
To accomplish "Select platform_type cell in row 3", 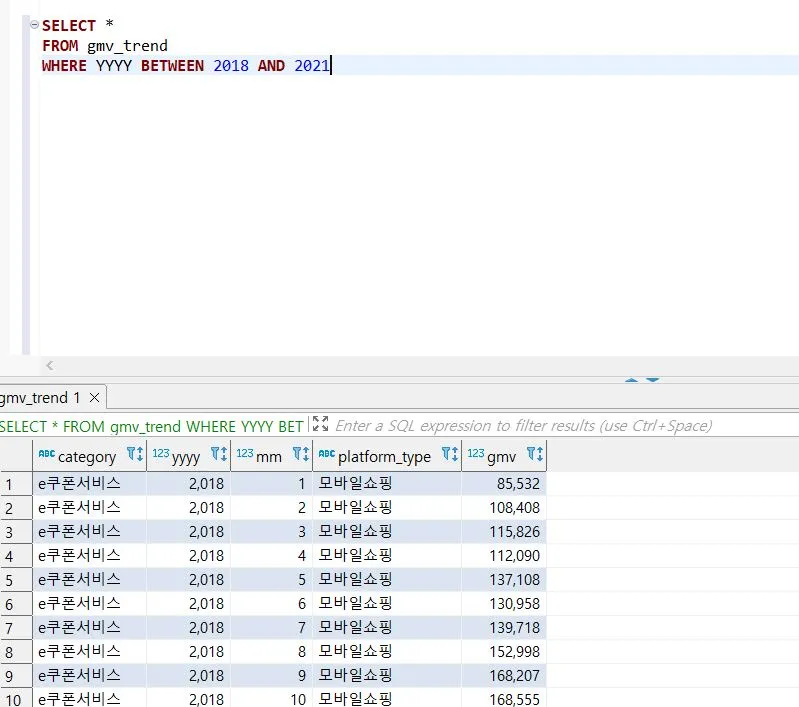I will 387,532.
